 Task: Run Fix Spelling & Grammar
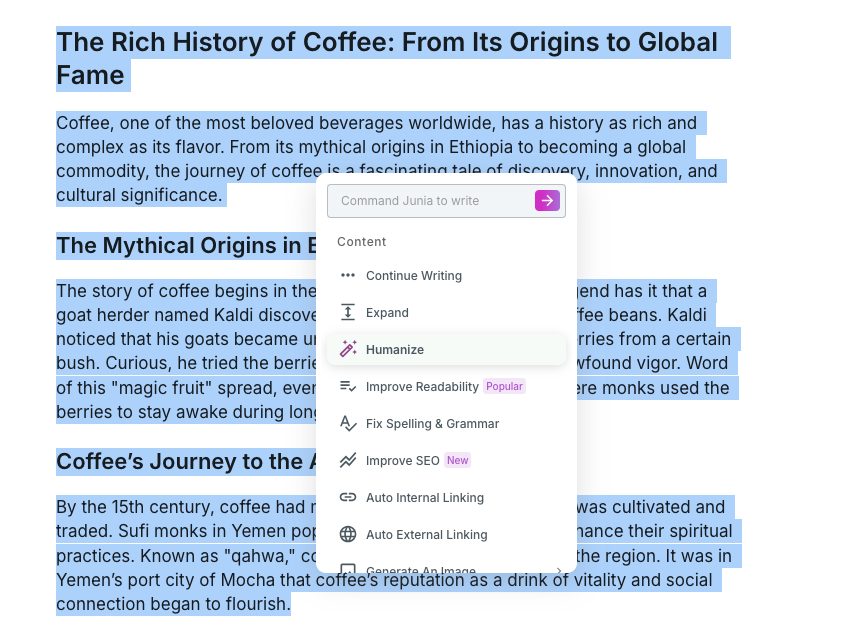pyautogui.click(x=446, y=424)
